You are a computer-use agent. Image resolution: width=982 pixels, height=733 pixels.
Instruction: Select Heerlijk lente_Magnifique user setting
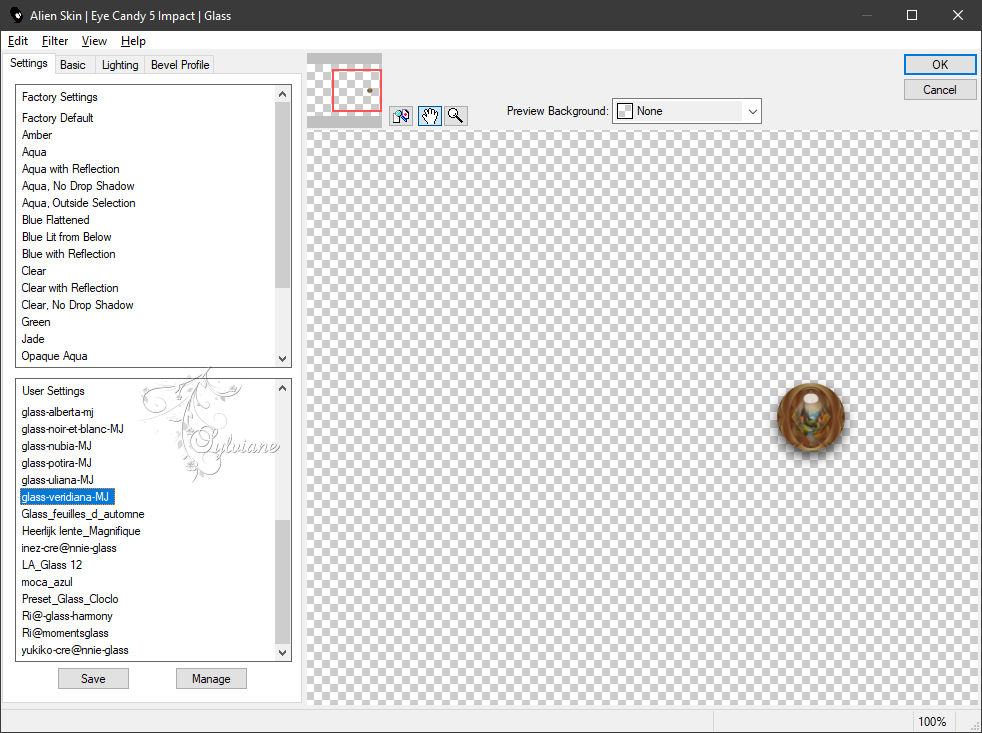[81, 531]
